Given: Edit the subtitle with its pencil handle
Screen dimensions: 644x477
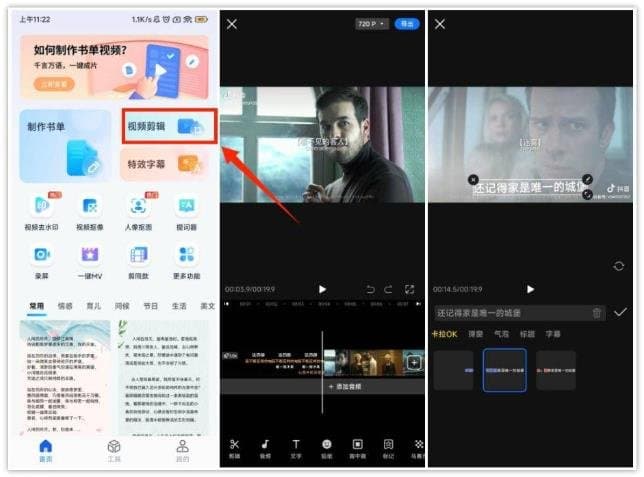Looking at the screenshot, I should coord(587,179).
